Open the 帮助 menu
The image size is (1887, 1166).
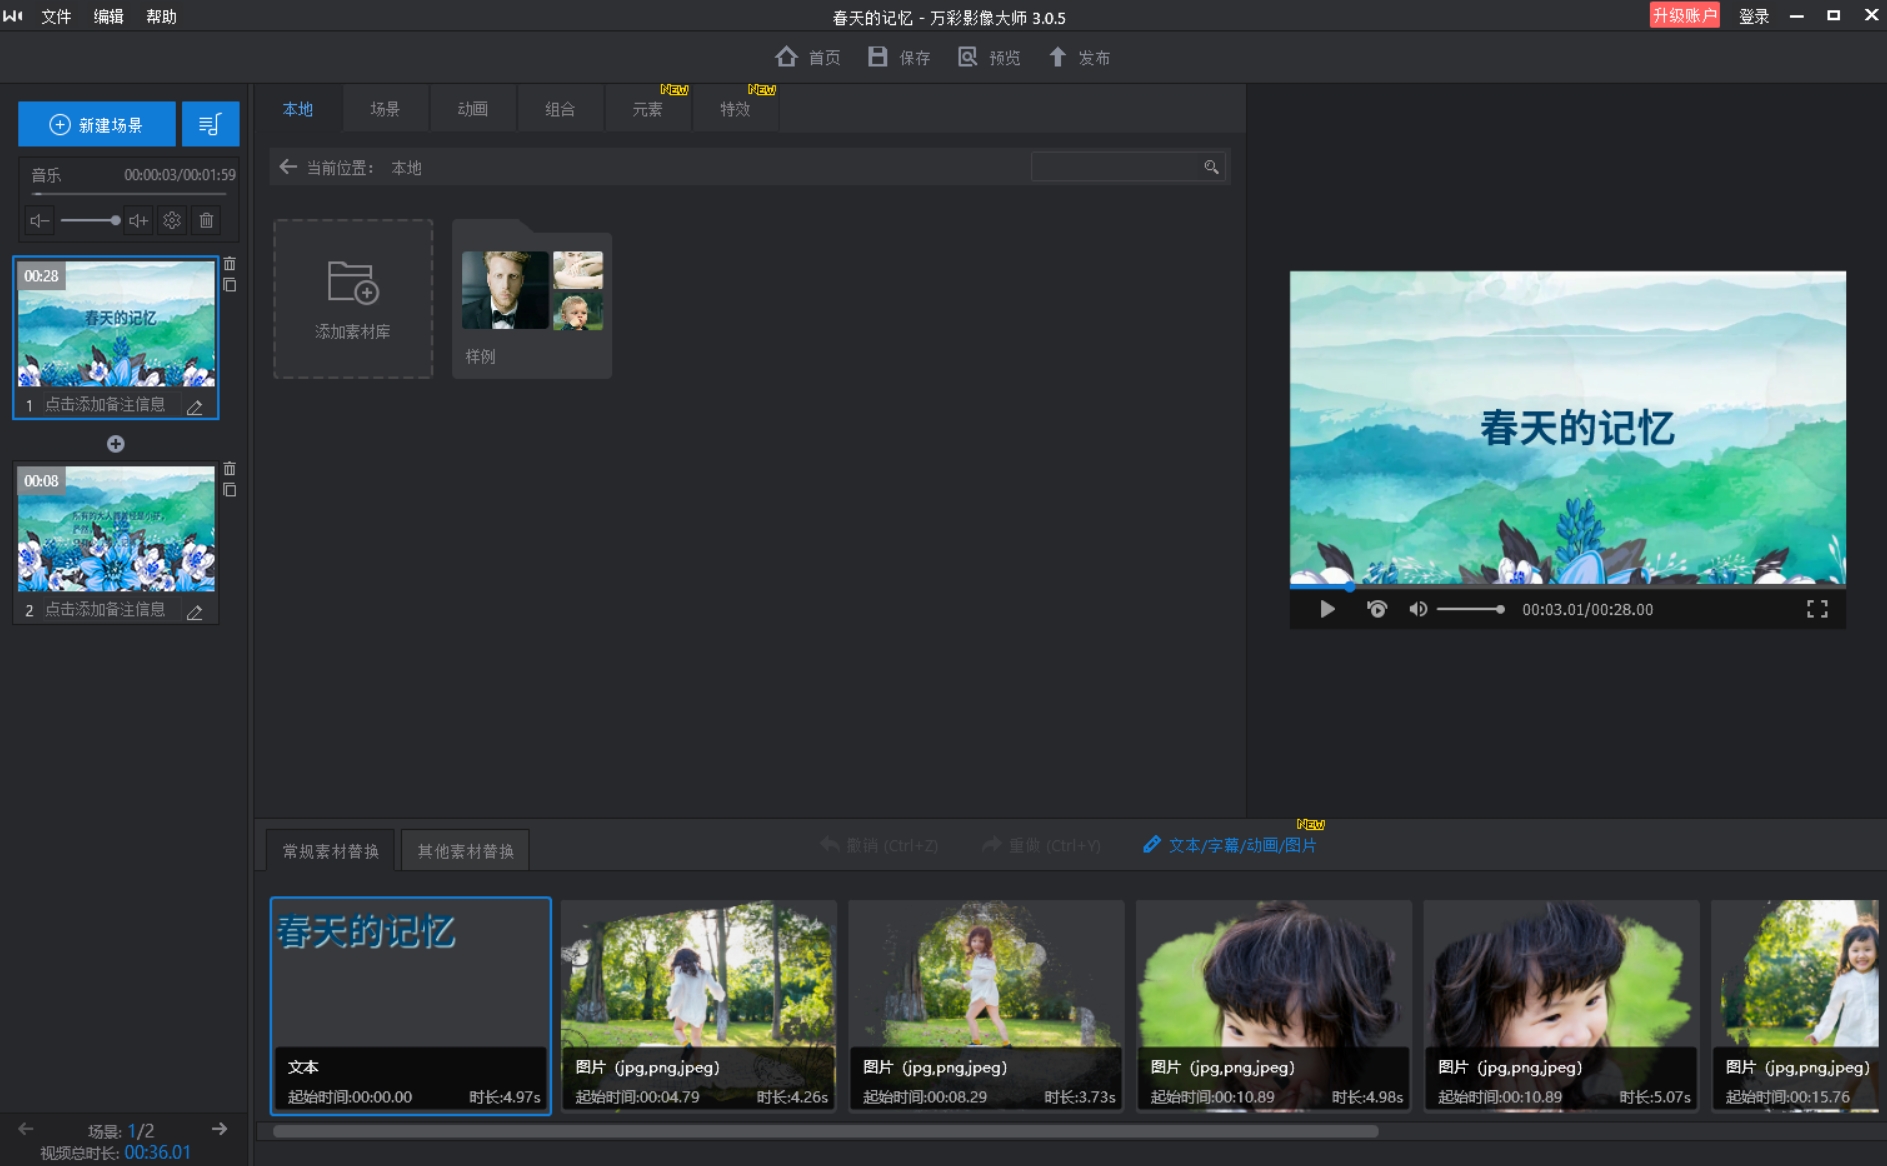tap(161, 16)
